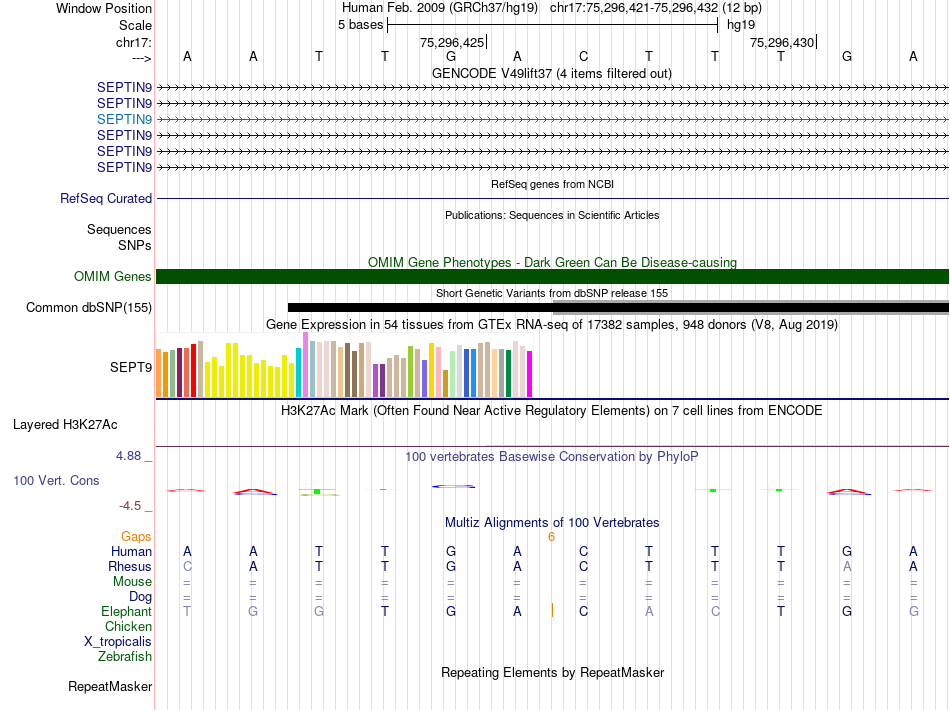
Task: Open the OMIM Genes track label
Action: [113, 277]
